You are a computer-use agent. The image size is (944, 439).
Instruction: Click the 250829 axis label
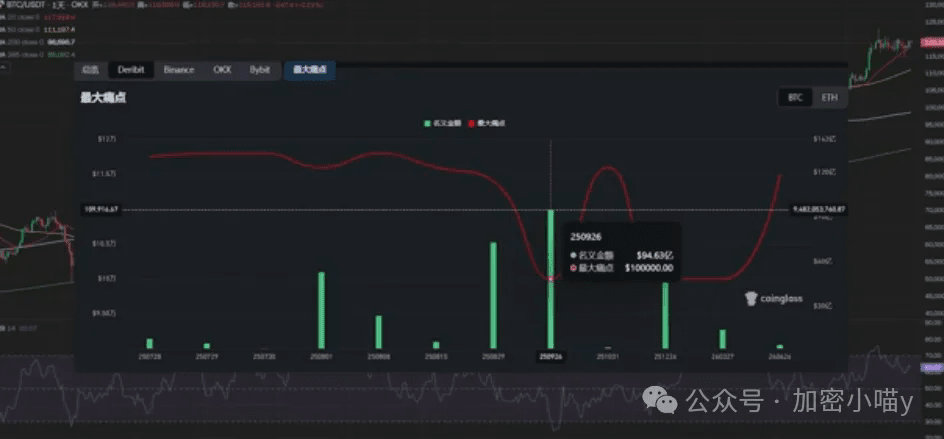point(494,356)
